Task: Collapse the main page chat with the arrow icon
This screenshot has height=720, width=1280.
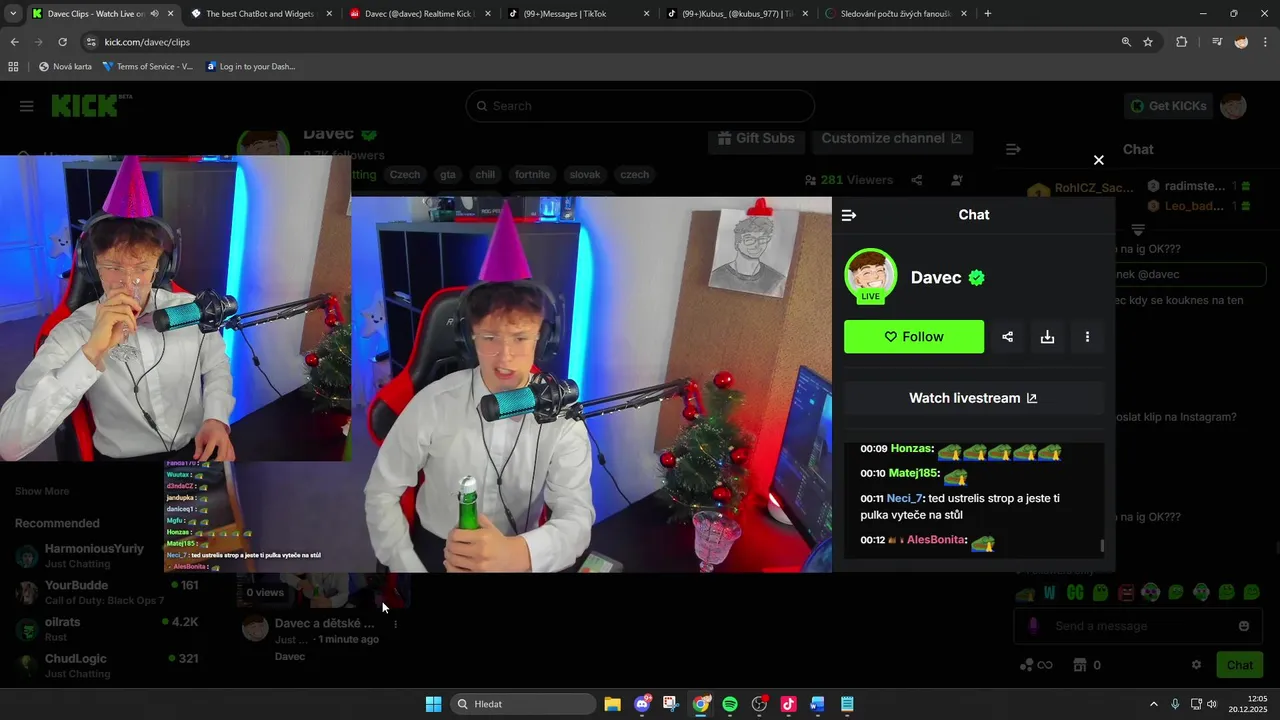Action: point(1013,149)
